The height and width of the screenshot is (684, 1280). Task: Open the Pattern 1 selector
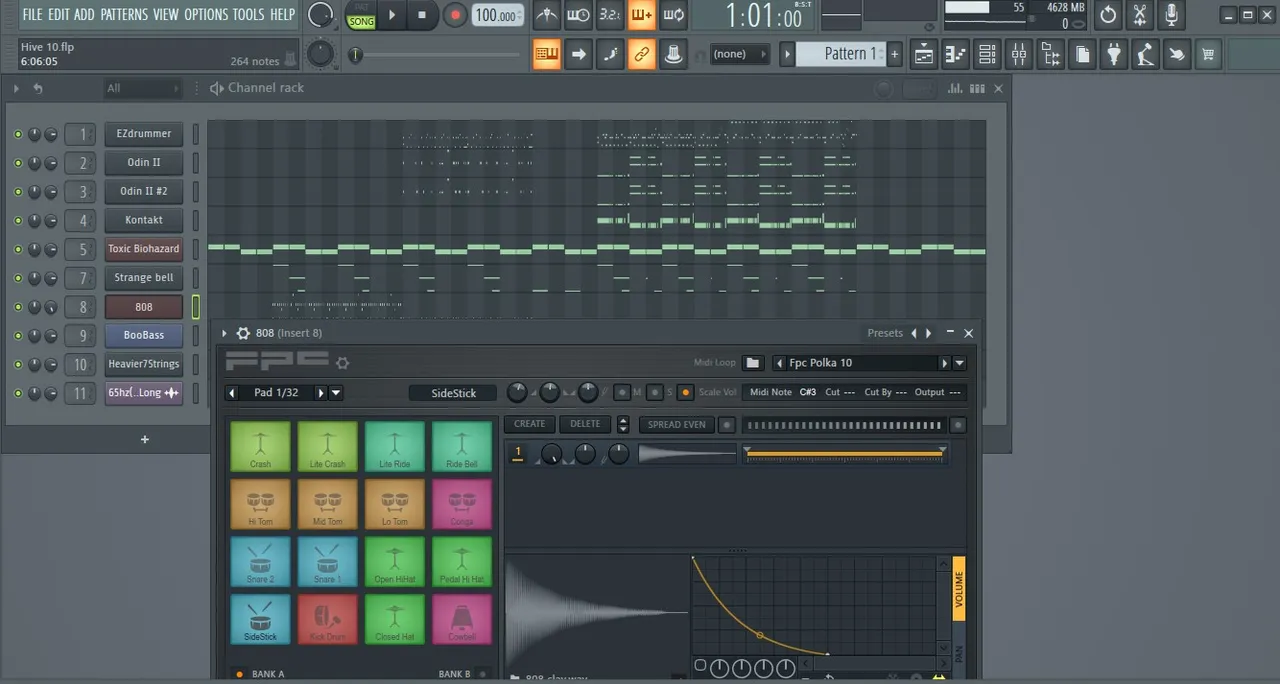coord(840,54)
